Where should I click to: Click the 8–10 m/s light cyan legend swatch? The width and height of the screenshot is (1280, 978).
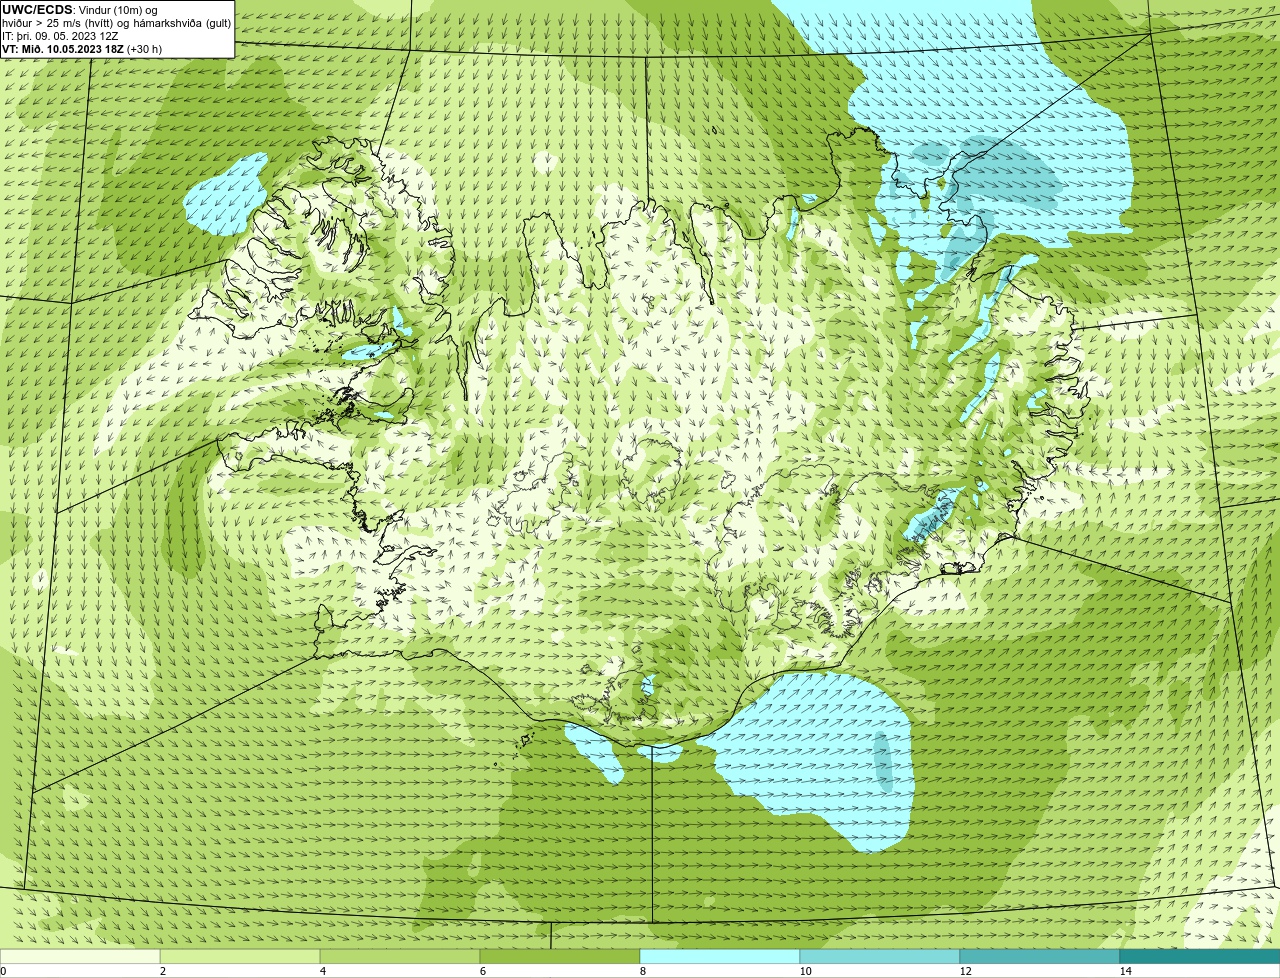(x=720, y=956)
